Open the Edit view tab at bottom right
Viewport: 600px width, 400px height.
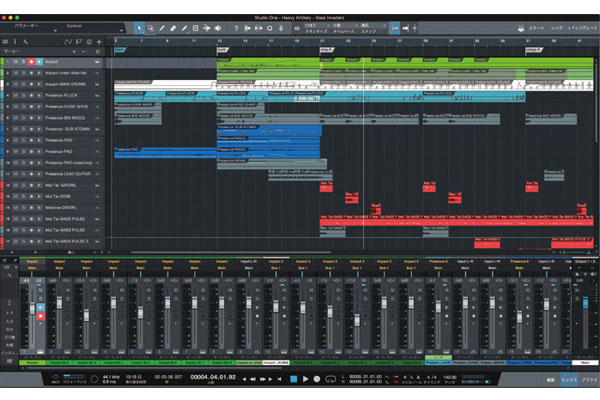coord(550,380)
